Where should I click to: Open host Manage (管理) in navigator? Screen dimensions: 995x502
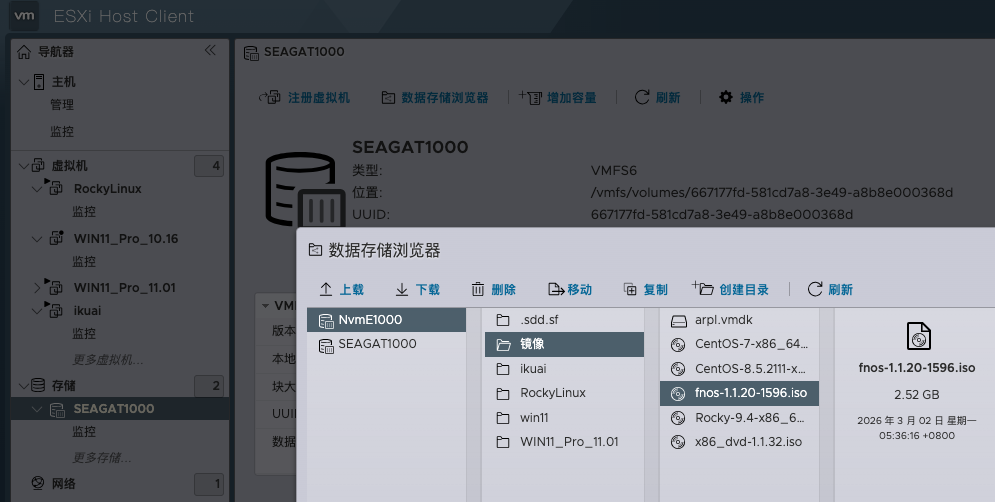click(62, 105)
